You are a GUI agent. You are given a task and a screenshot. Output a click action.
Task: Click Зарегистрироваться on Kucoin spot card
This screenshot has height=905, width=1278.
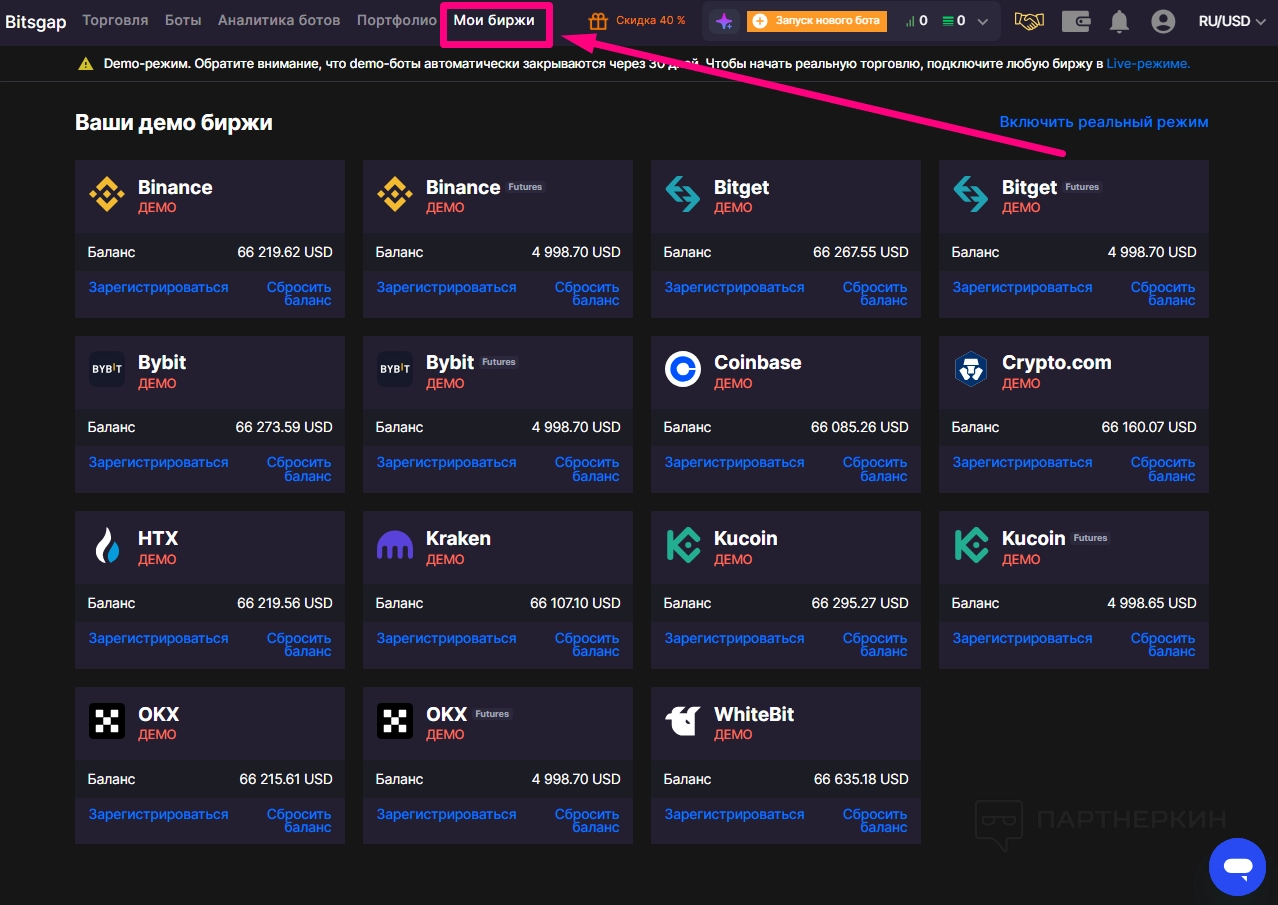tap(734, 638)
